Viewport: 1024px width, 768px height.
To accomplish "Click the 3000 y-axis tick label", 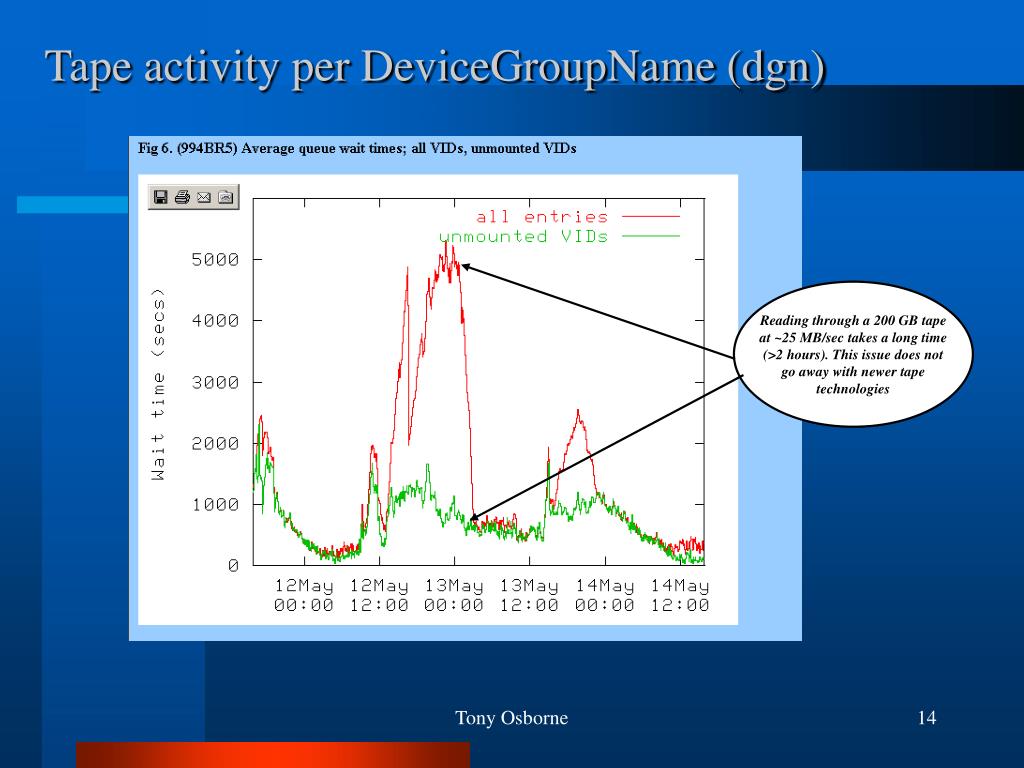I will [216, 382].
